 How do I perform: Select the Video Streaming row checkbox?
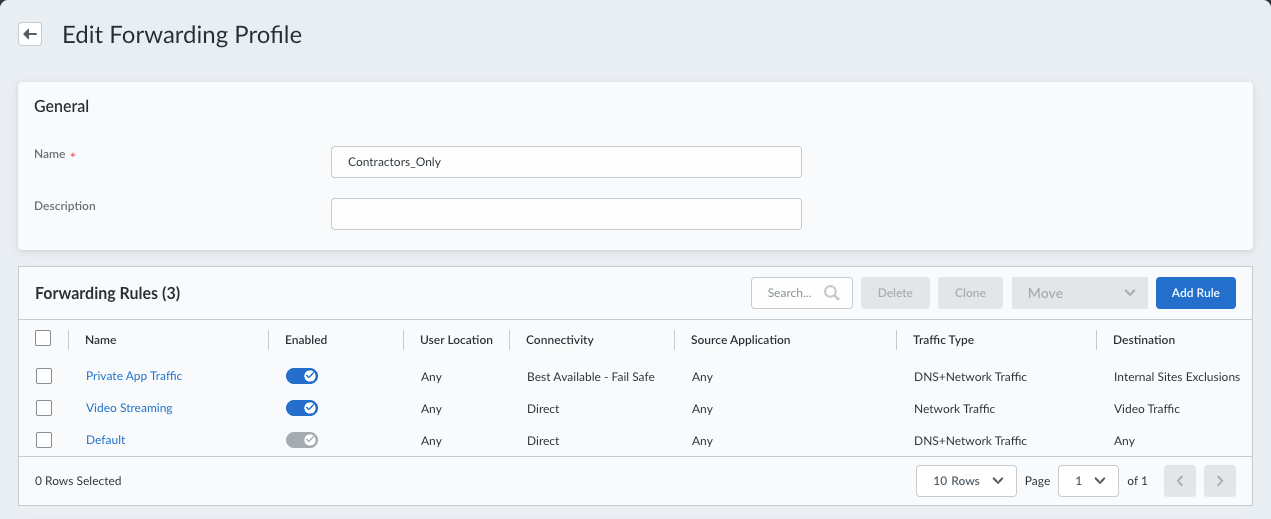coord(43,408)
